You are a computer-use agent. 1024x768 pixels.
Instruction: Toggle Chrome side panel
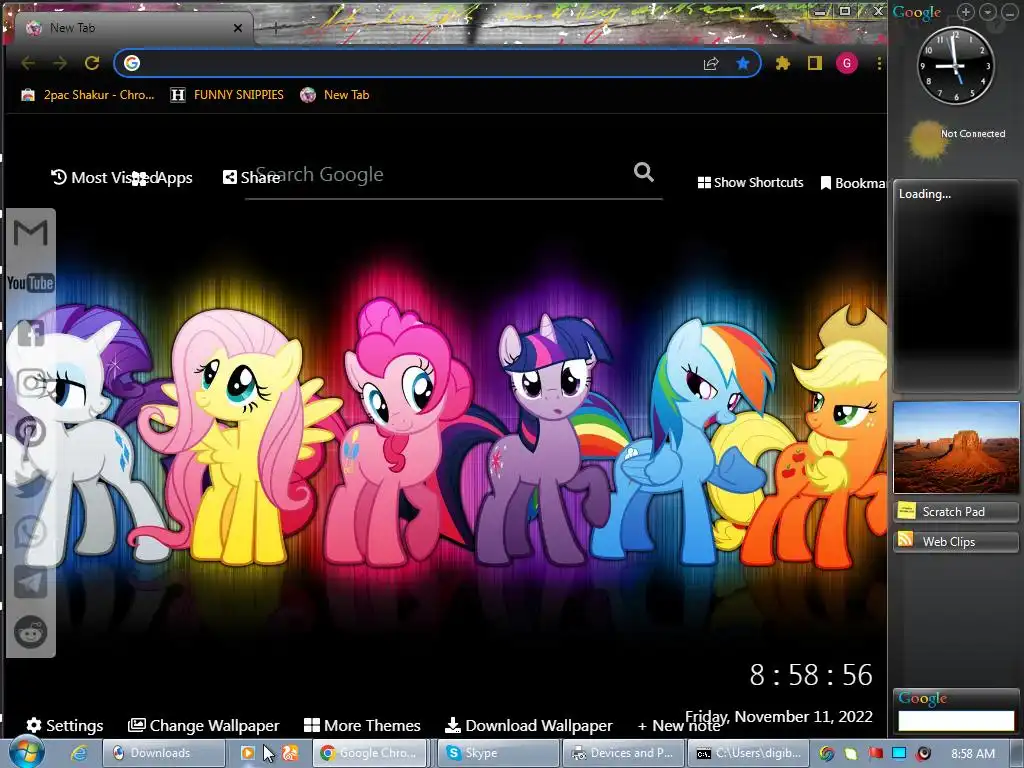point(814,63)
